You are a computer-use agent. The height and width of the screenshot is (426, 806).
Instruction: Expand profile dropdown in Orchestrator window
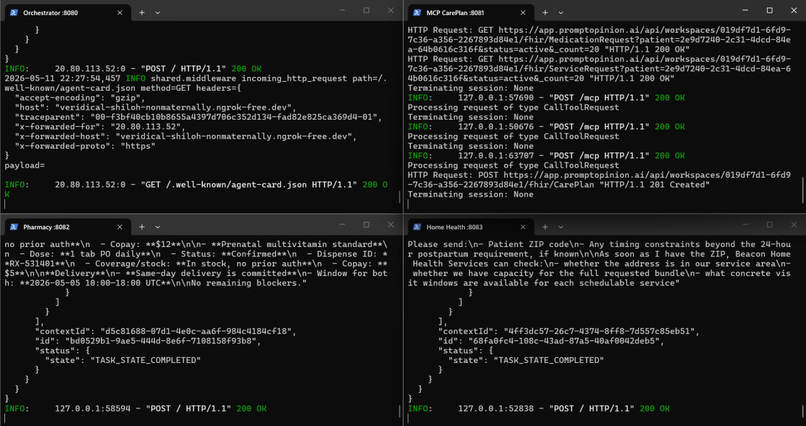pyautogui.click(x=157, y=13)
